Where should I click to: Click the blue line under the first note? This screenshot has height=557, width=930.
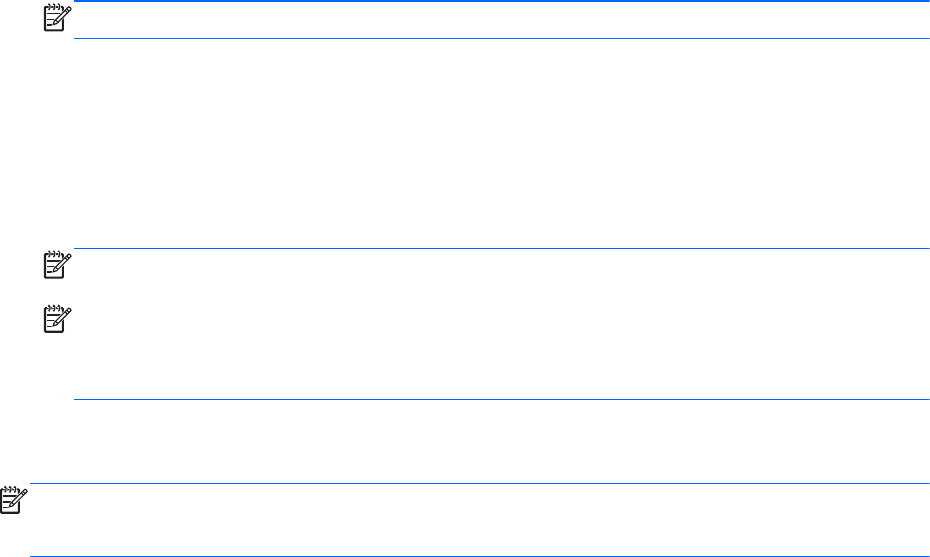coord(500,39)
